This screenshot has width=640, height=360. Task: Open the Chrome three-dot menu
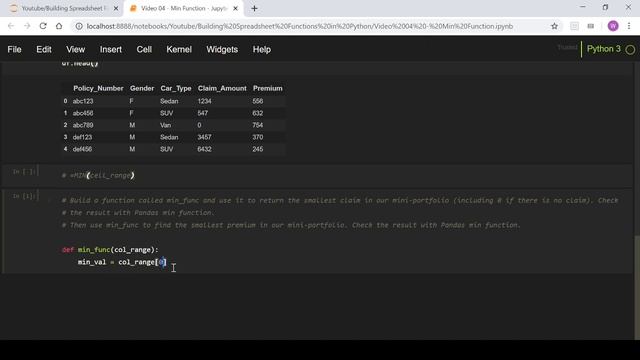pos(629,26)
